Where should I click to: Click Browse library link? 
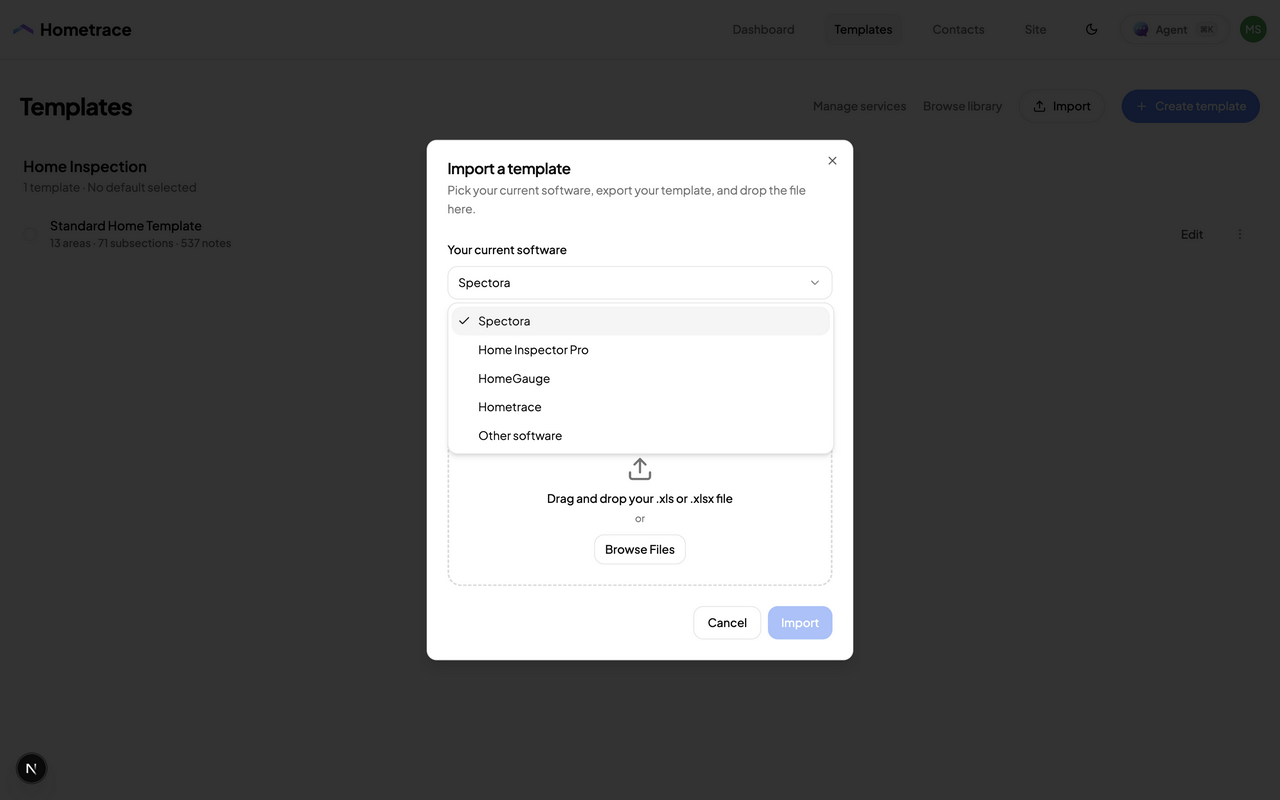[x=962, y=106]
